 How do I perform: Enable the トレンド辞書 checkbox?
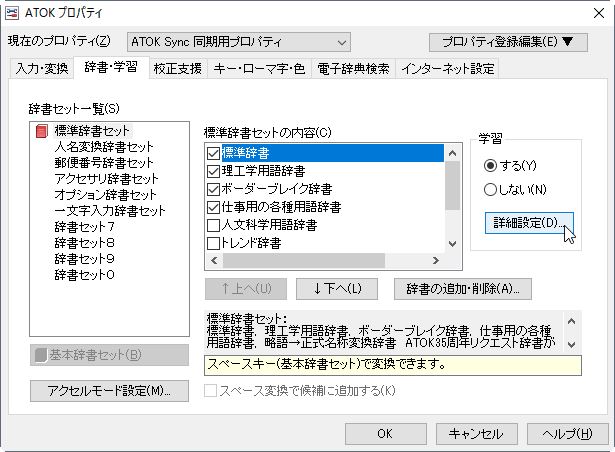pyautogui.click(x=213, y=243)
